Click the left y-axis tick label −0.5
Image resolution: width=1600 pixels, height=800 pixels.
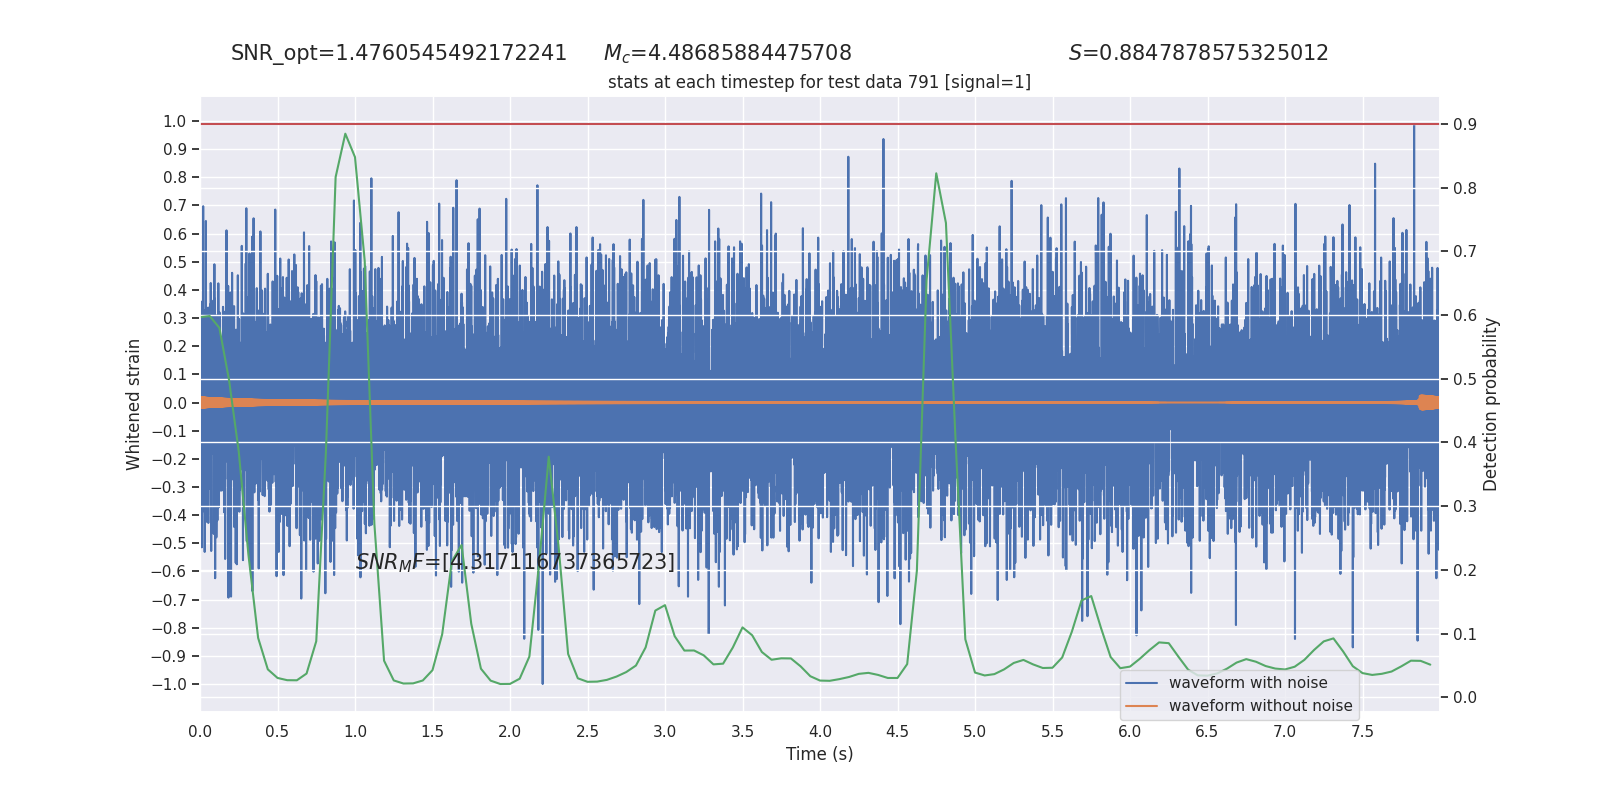[169, 543]
